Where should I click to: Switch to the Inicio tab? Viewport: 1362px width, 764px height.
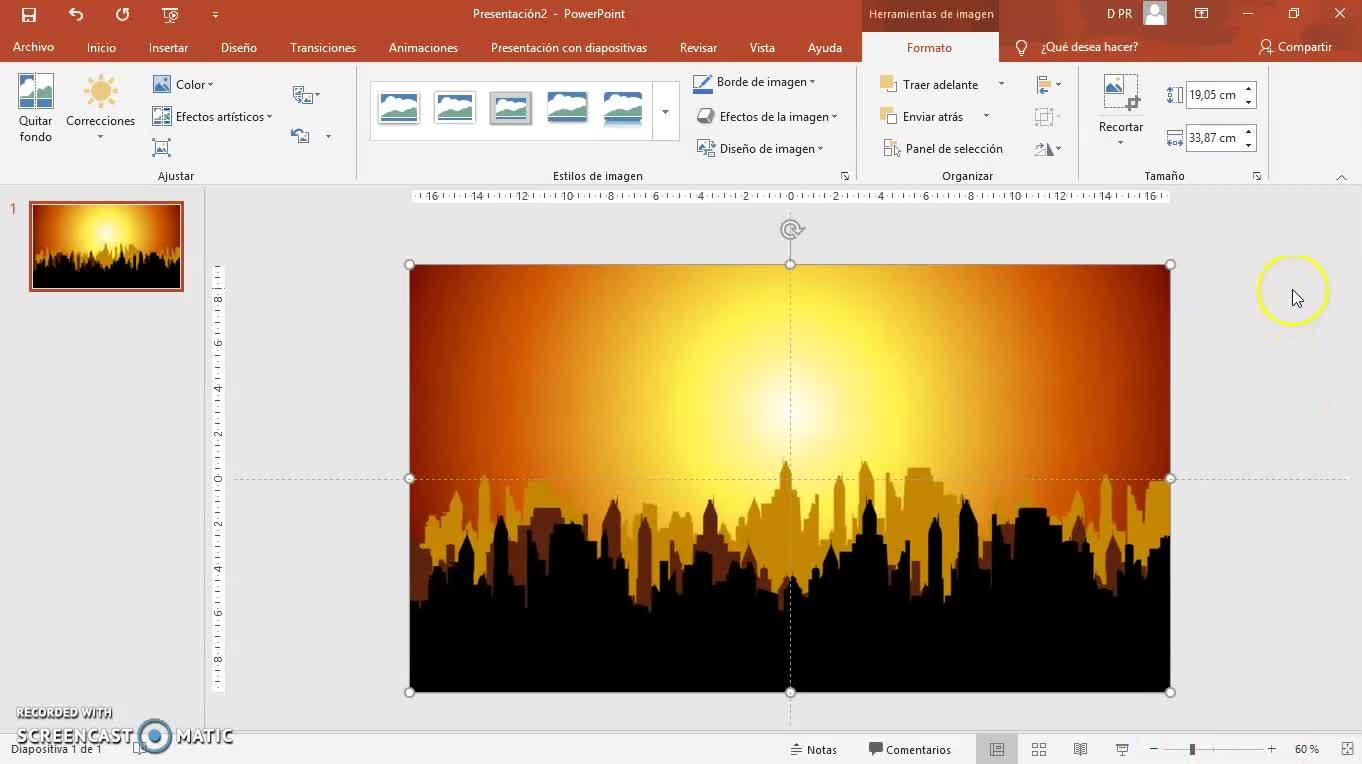(101, 47)
